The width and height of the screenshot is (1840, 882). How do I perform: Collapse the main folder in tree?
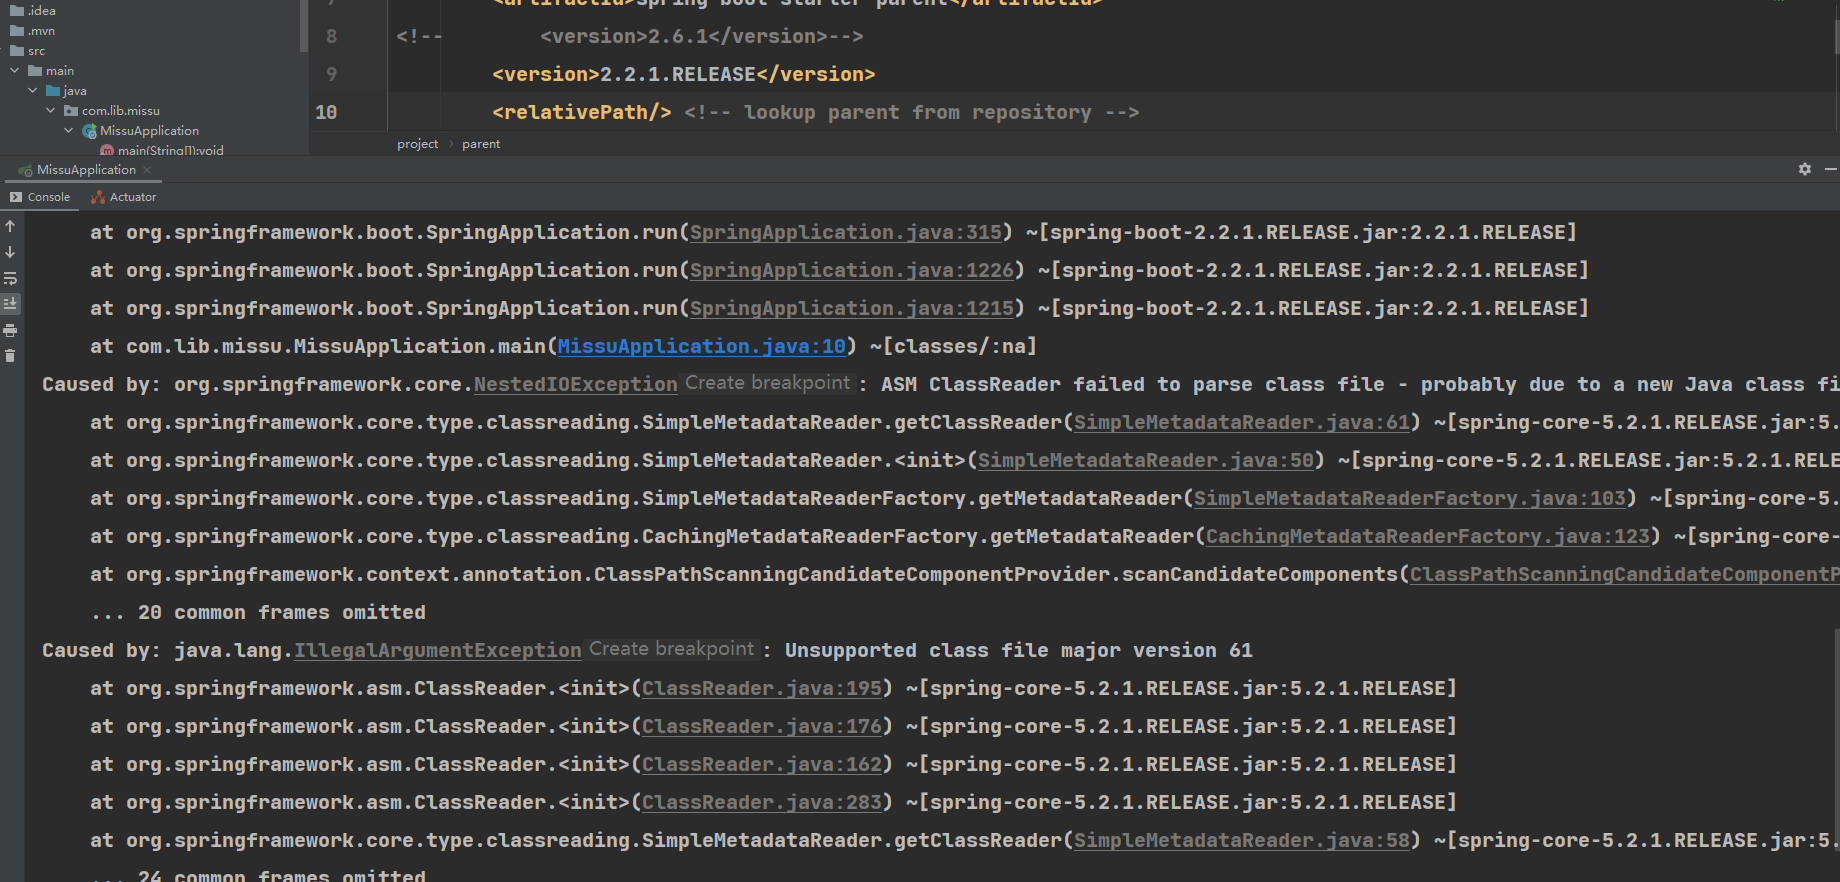pyautogui.click(x=15, y=71)
